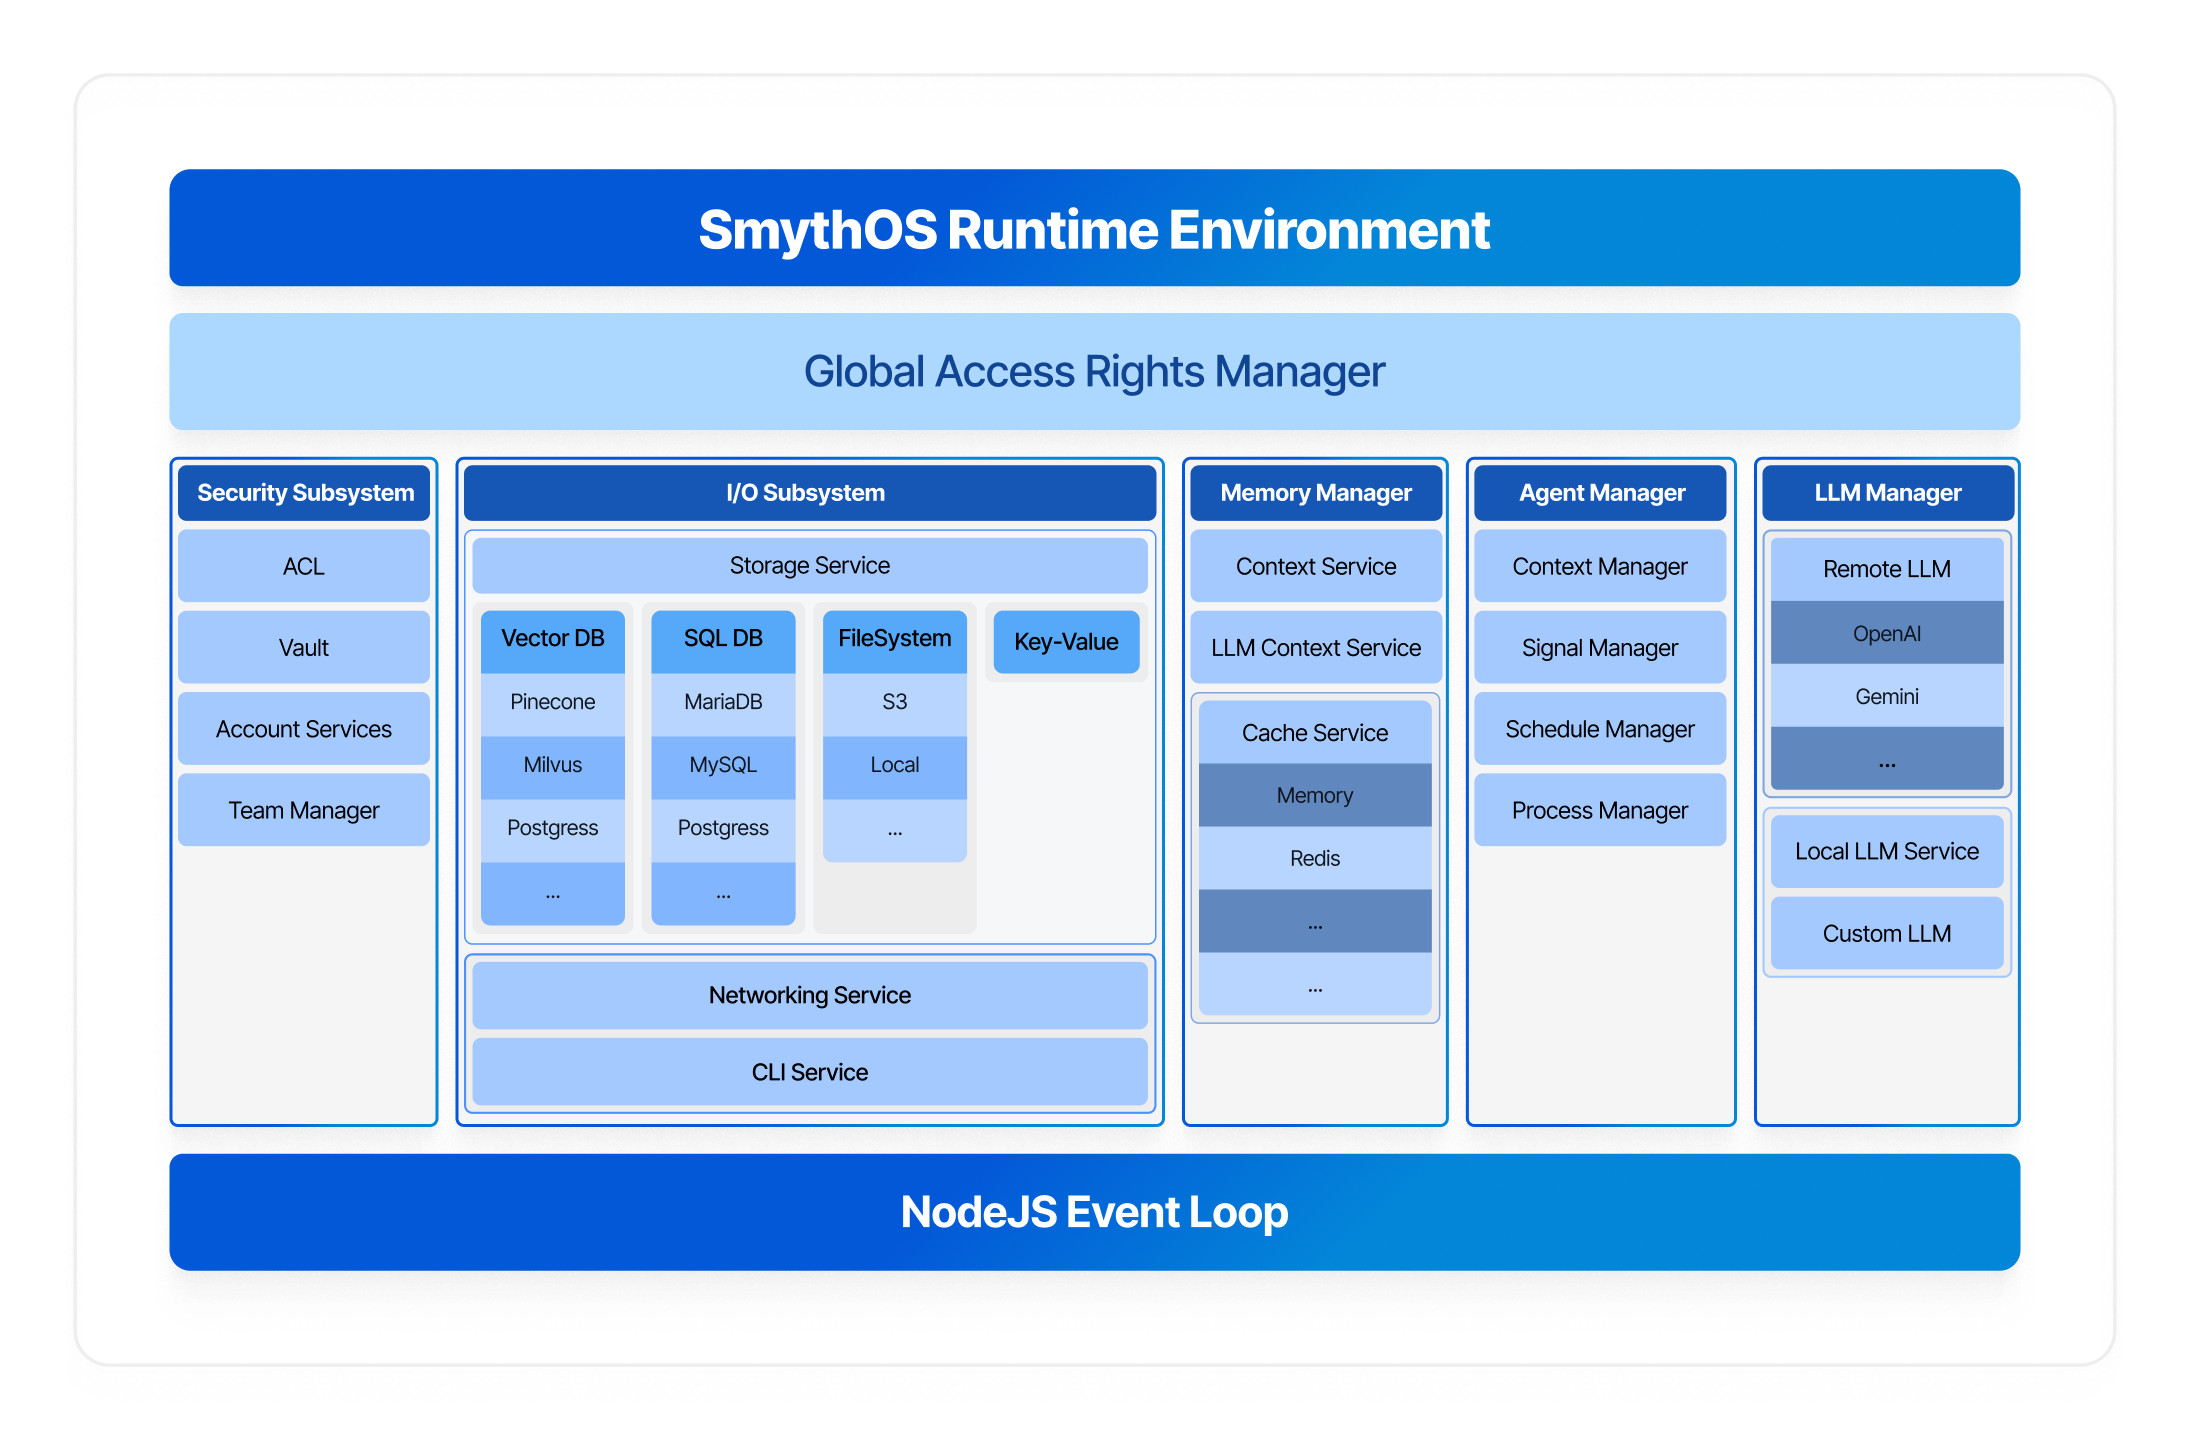
Task: Click Gemini under Remote LLM
Action: 1886,696
